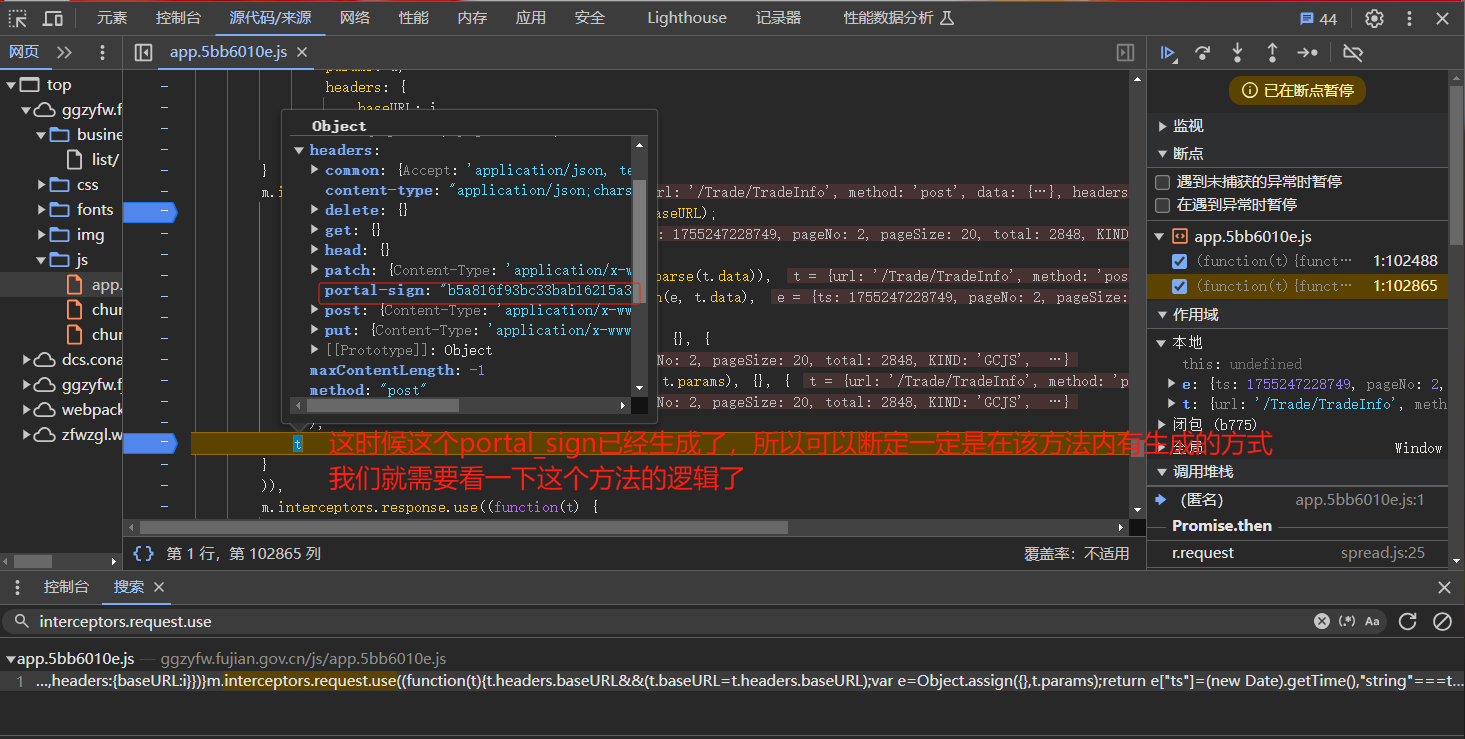Close the app.5bb6010e.js file tab

tap(302, 52)
